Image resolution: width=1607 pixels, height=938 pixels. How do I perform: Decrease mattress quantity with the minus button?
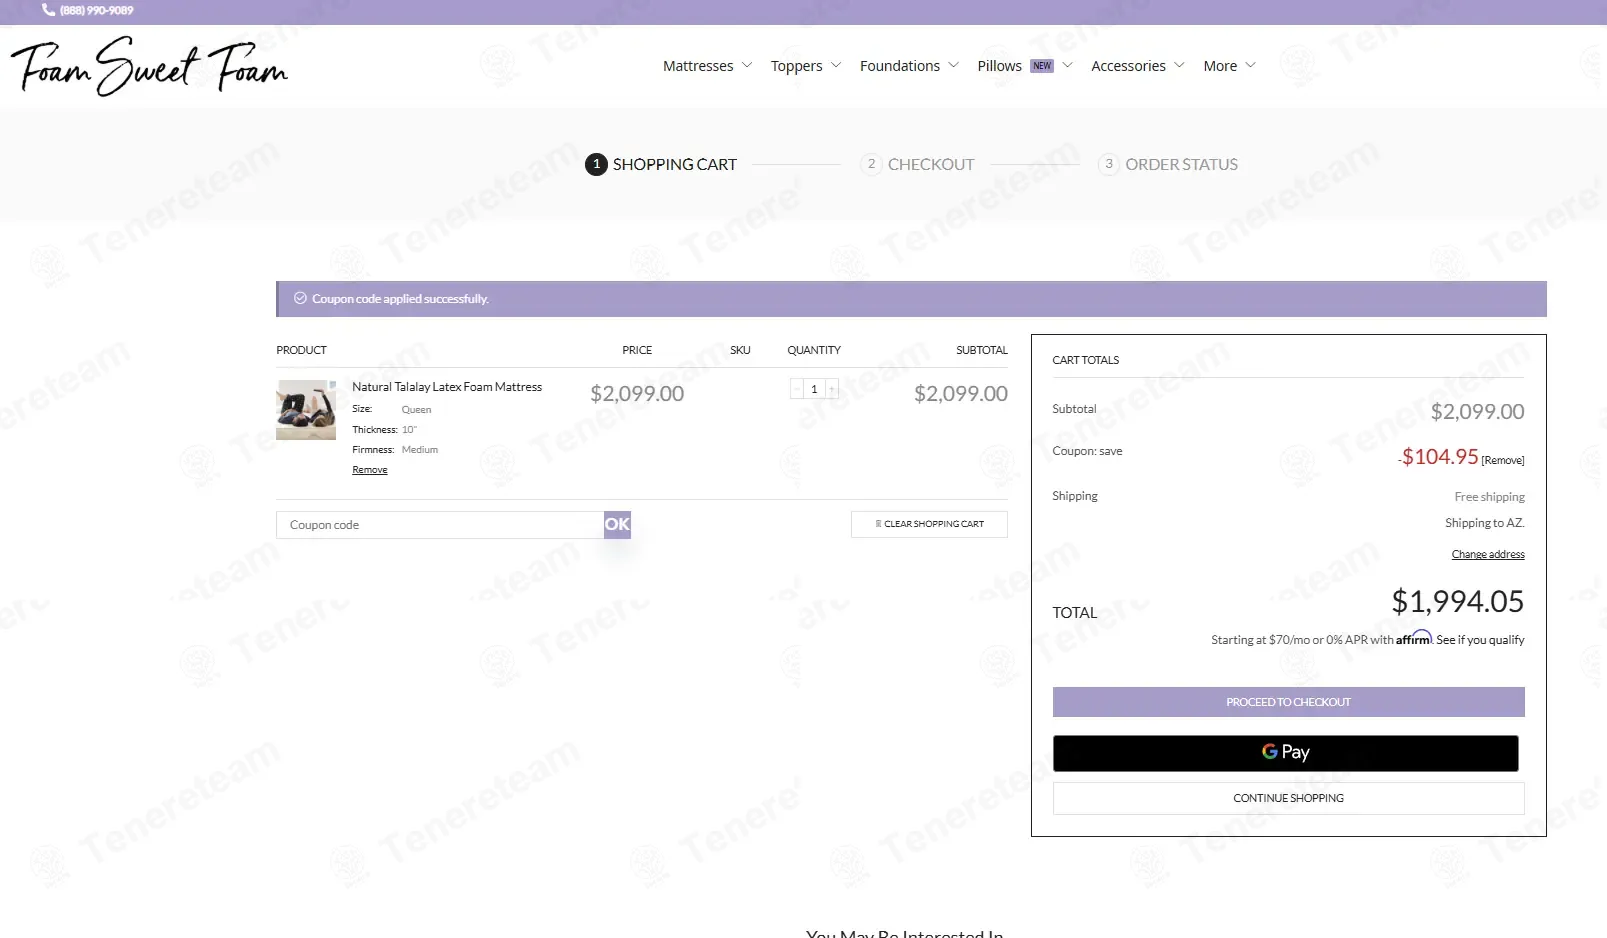coord(797,389)
